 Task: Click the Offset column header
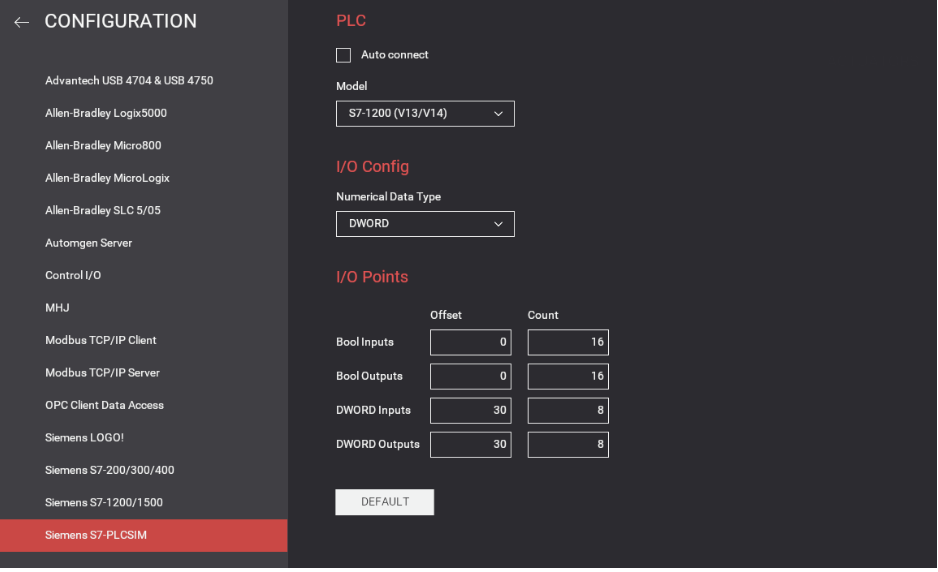tap(446, 315)
